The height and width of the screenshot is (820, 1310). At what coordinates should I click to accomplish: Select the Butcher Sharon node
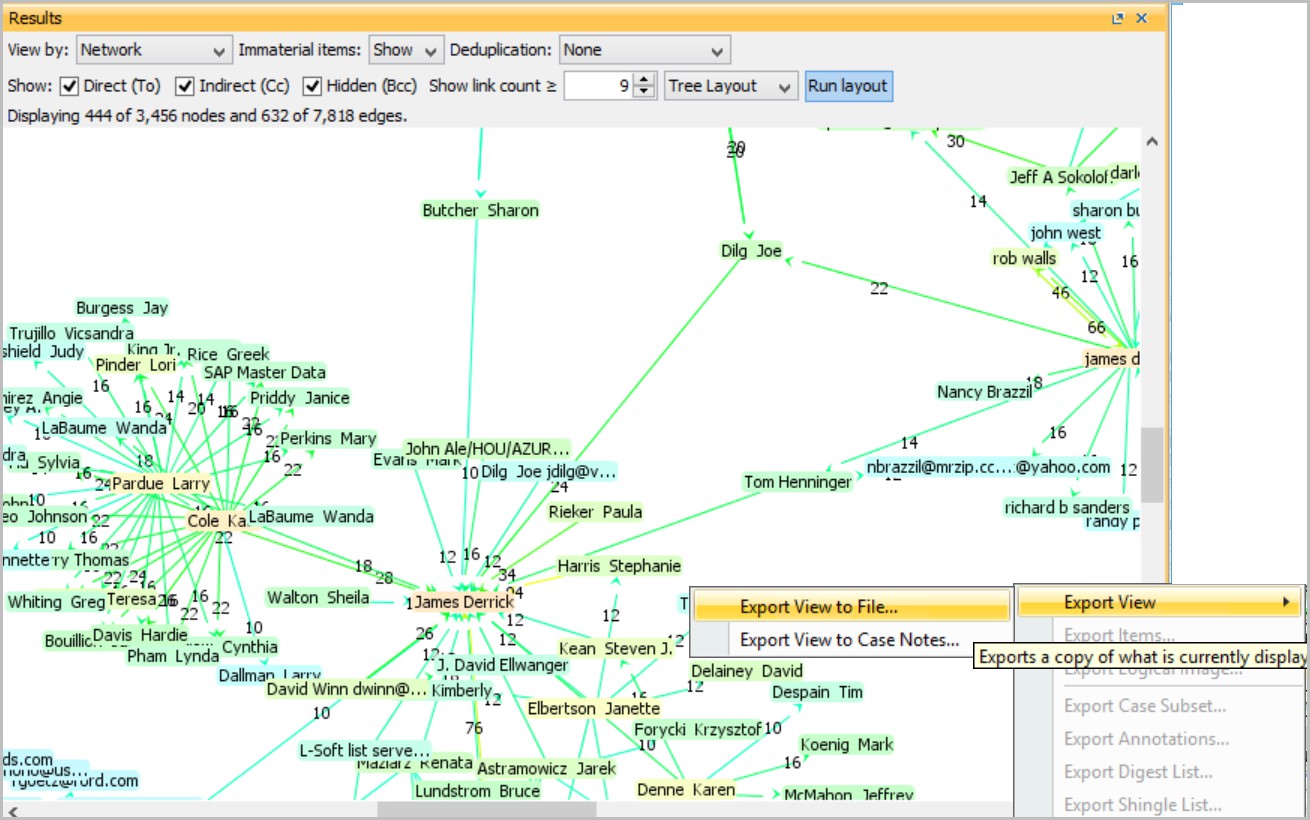(480, 210)
